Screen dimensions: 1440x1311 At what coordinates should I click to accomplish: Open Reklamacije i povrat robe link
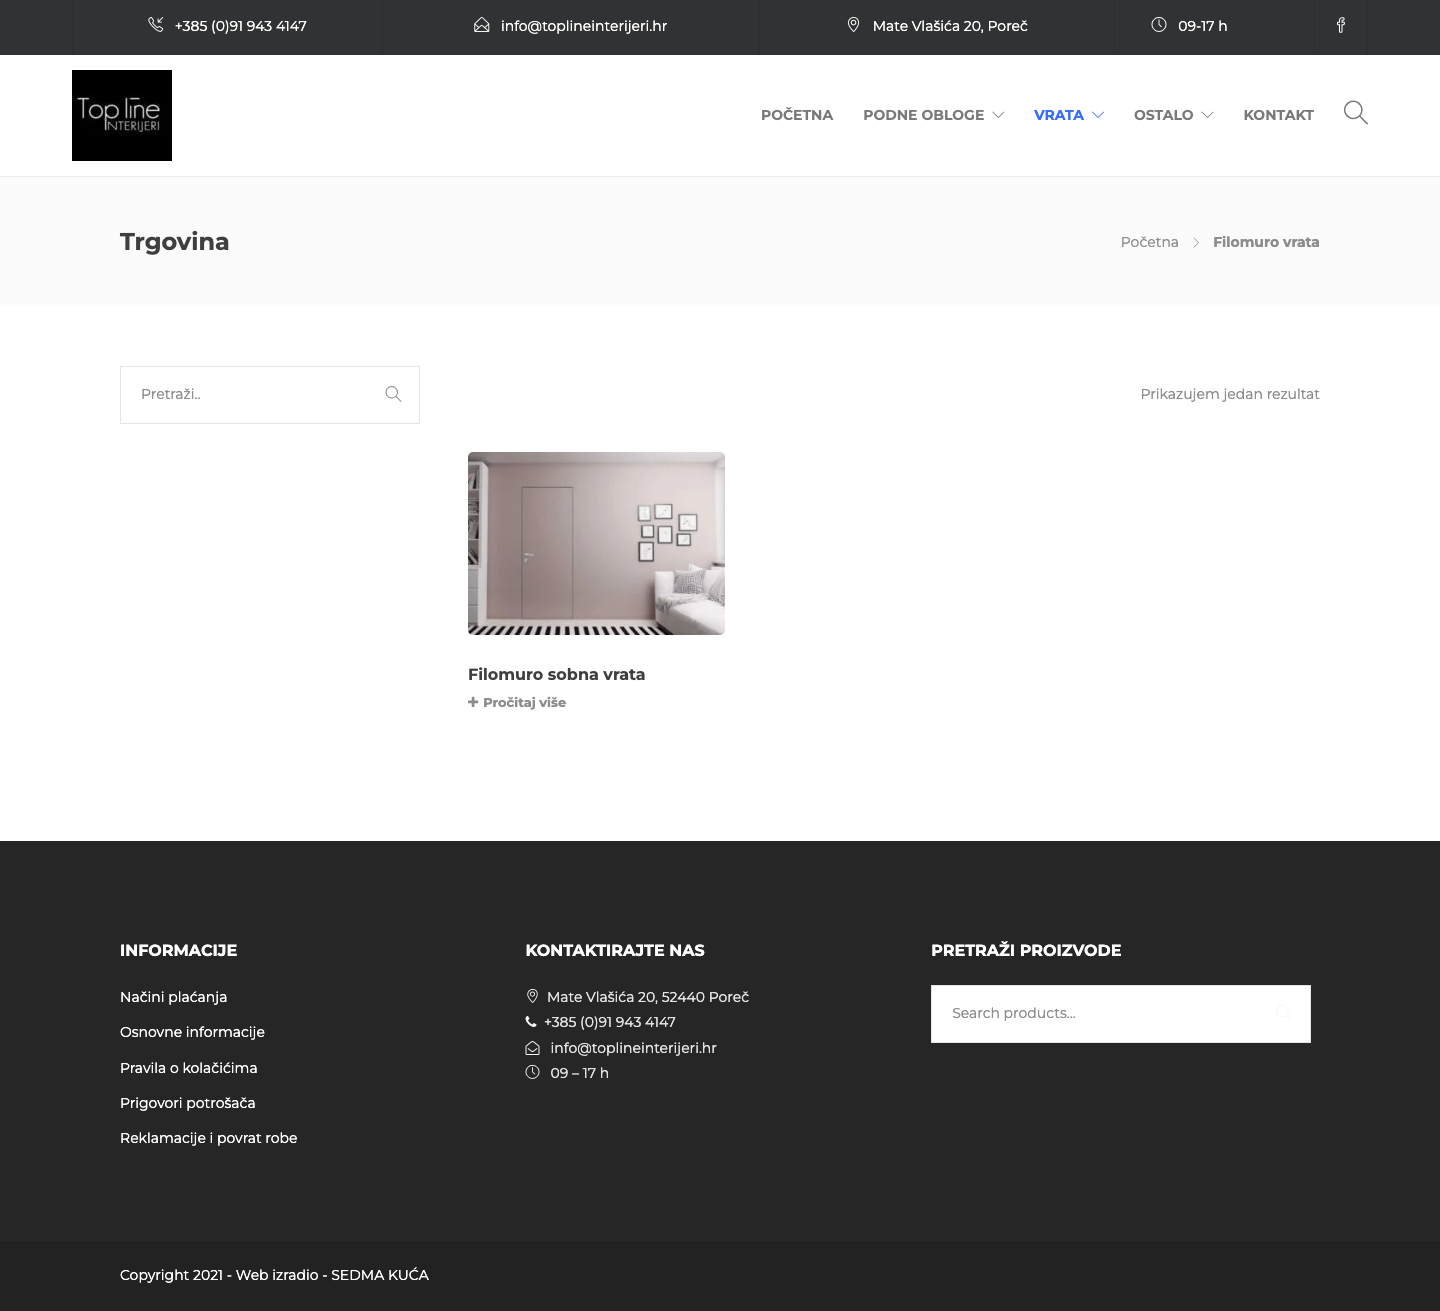tap(208, 1138)
